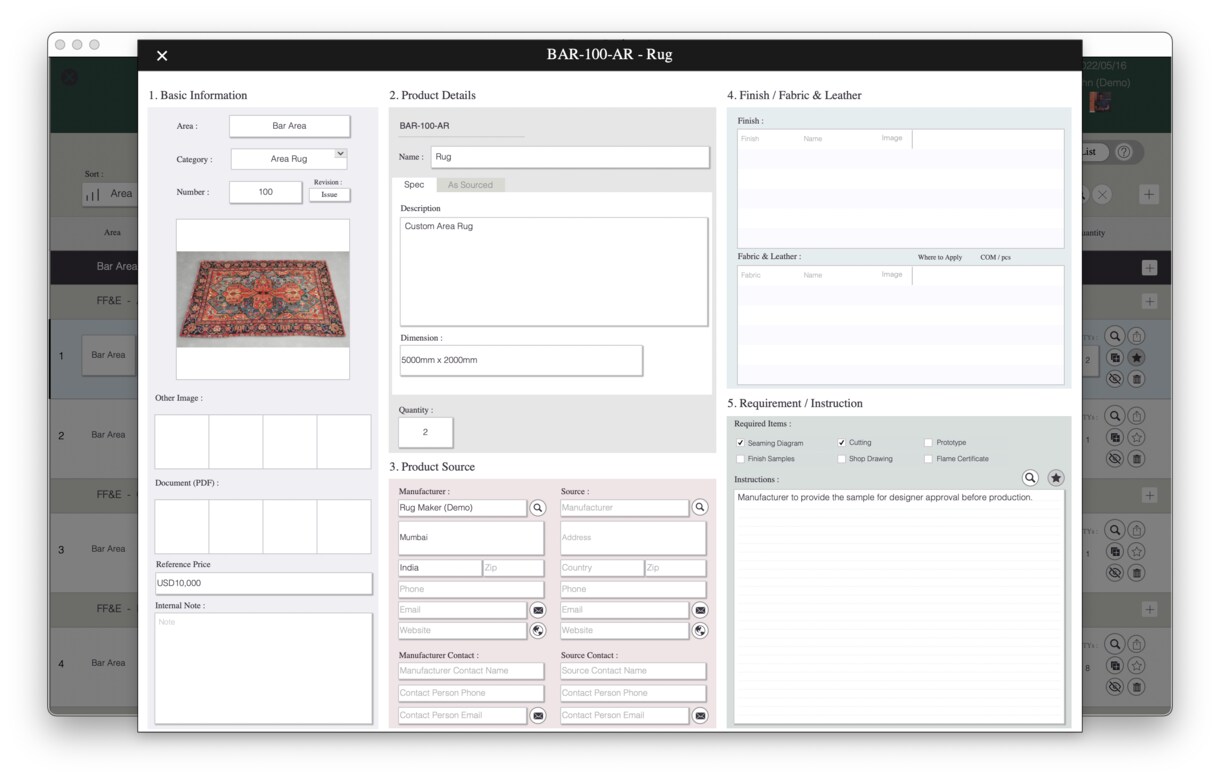Click the Instructions text area
This screenshot has height=779, width=1220.
pos(899,606)
